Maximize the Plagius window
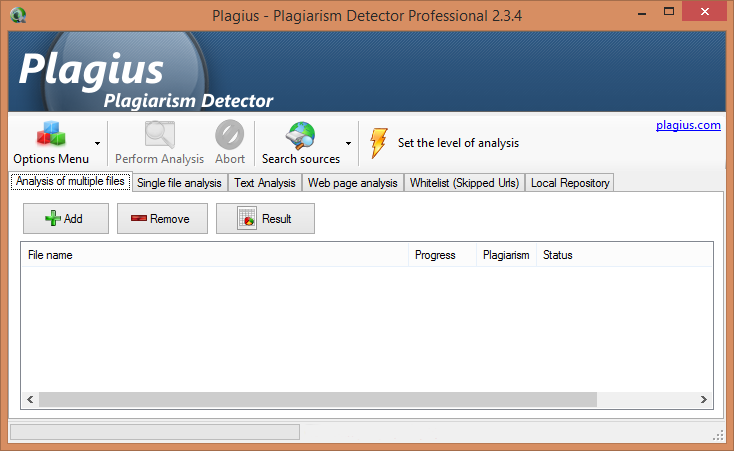734x451 pixels. click(669, 12)
